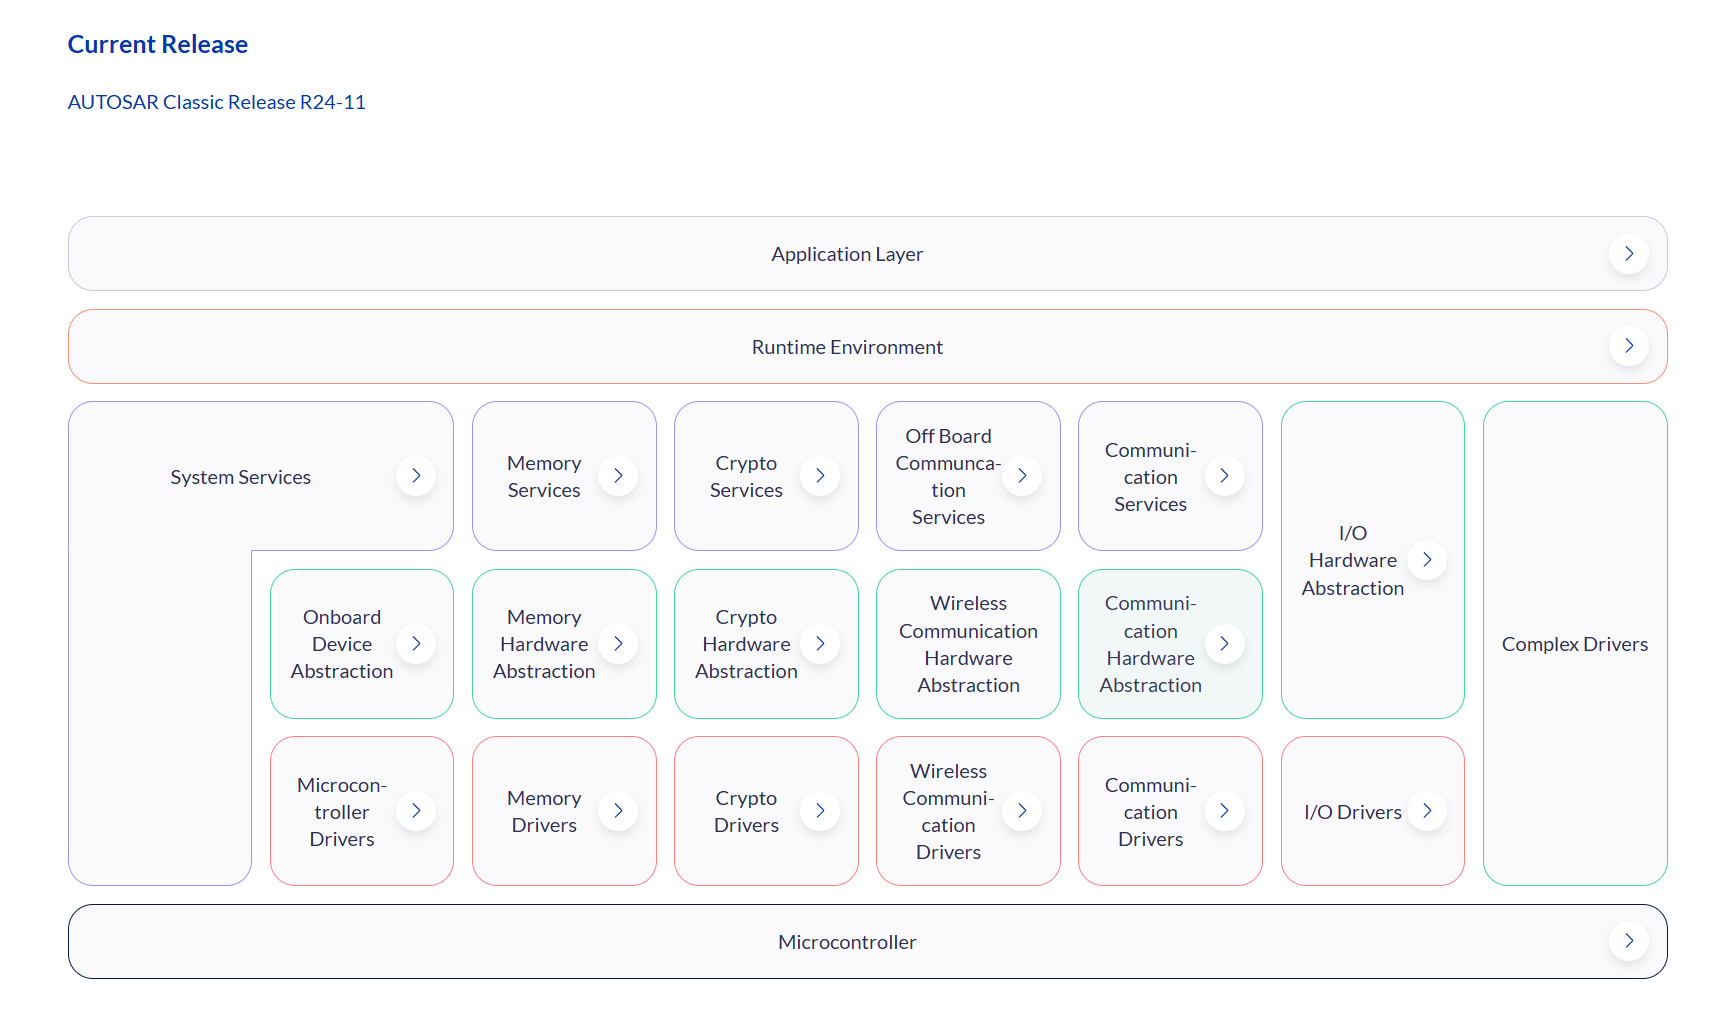Click the Communication Drivers label
This screenshot has width=1725, height=1017.
(1150, 812)
